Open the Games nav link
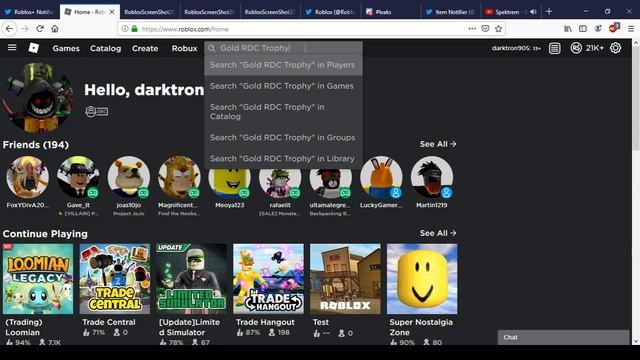This screenshot has width=640, height=360. click(66, 48)
